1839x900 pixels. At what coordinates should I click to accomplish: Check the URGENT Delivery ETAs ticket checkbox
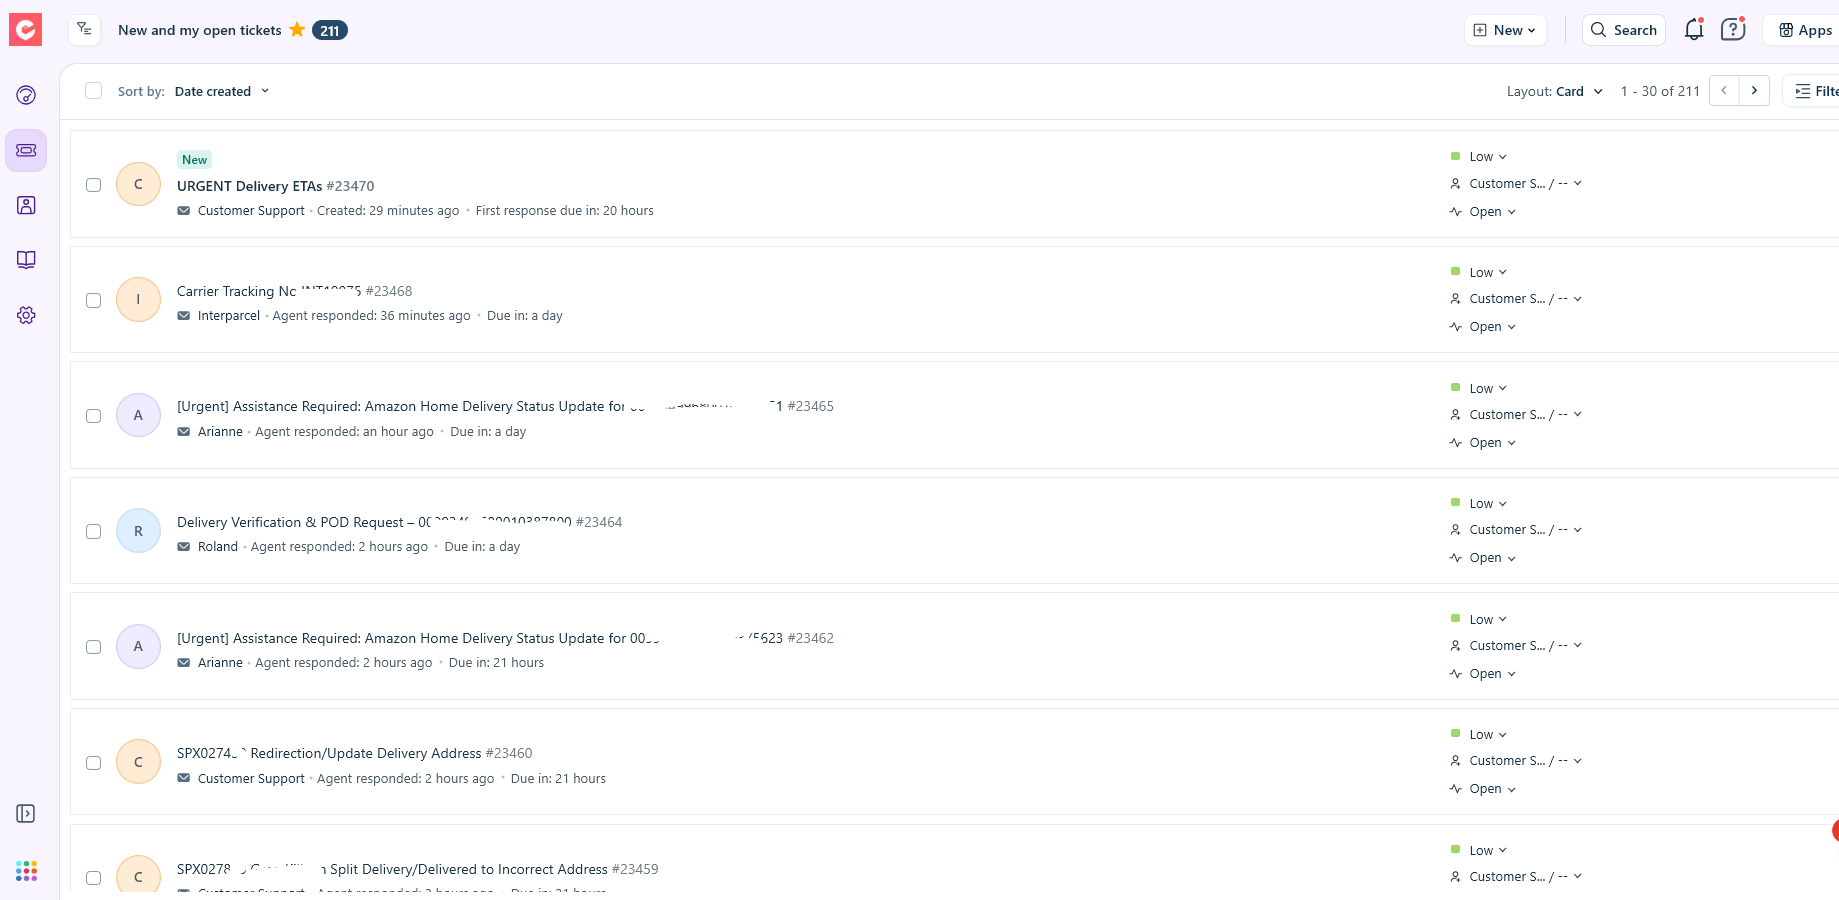click(94, 185)
